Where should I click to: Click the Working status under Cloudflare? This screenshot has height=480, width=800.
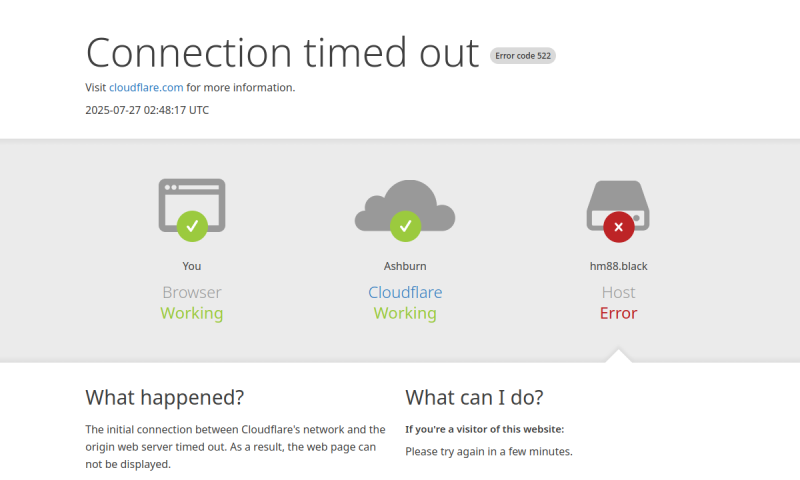(405, 313)
